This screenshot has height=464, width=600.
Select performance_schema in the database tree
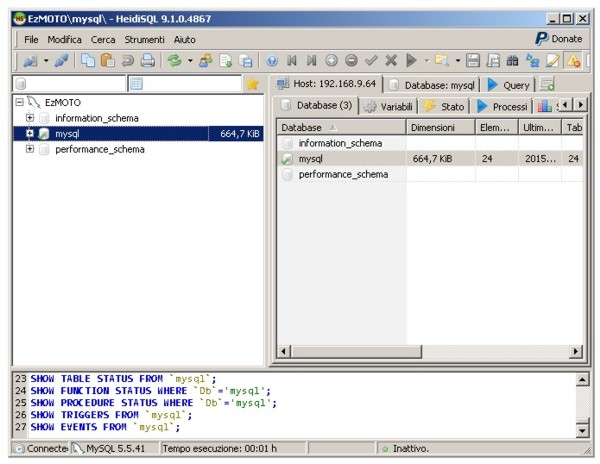click(x=100, y=149)
